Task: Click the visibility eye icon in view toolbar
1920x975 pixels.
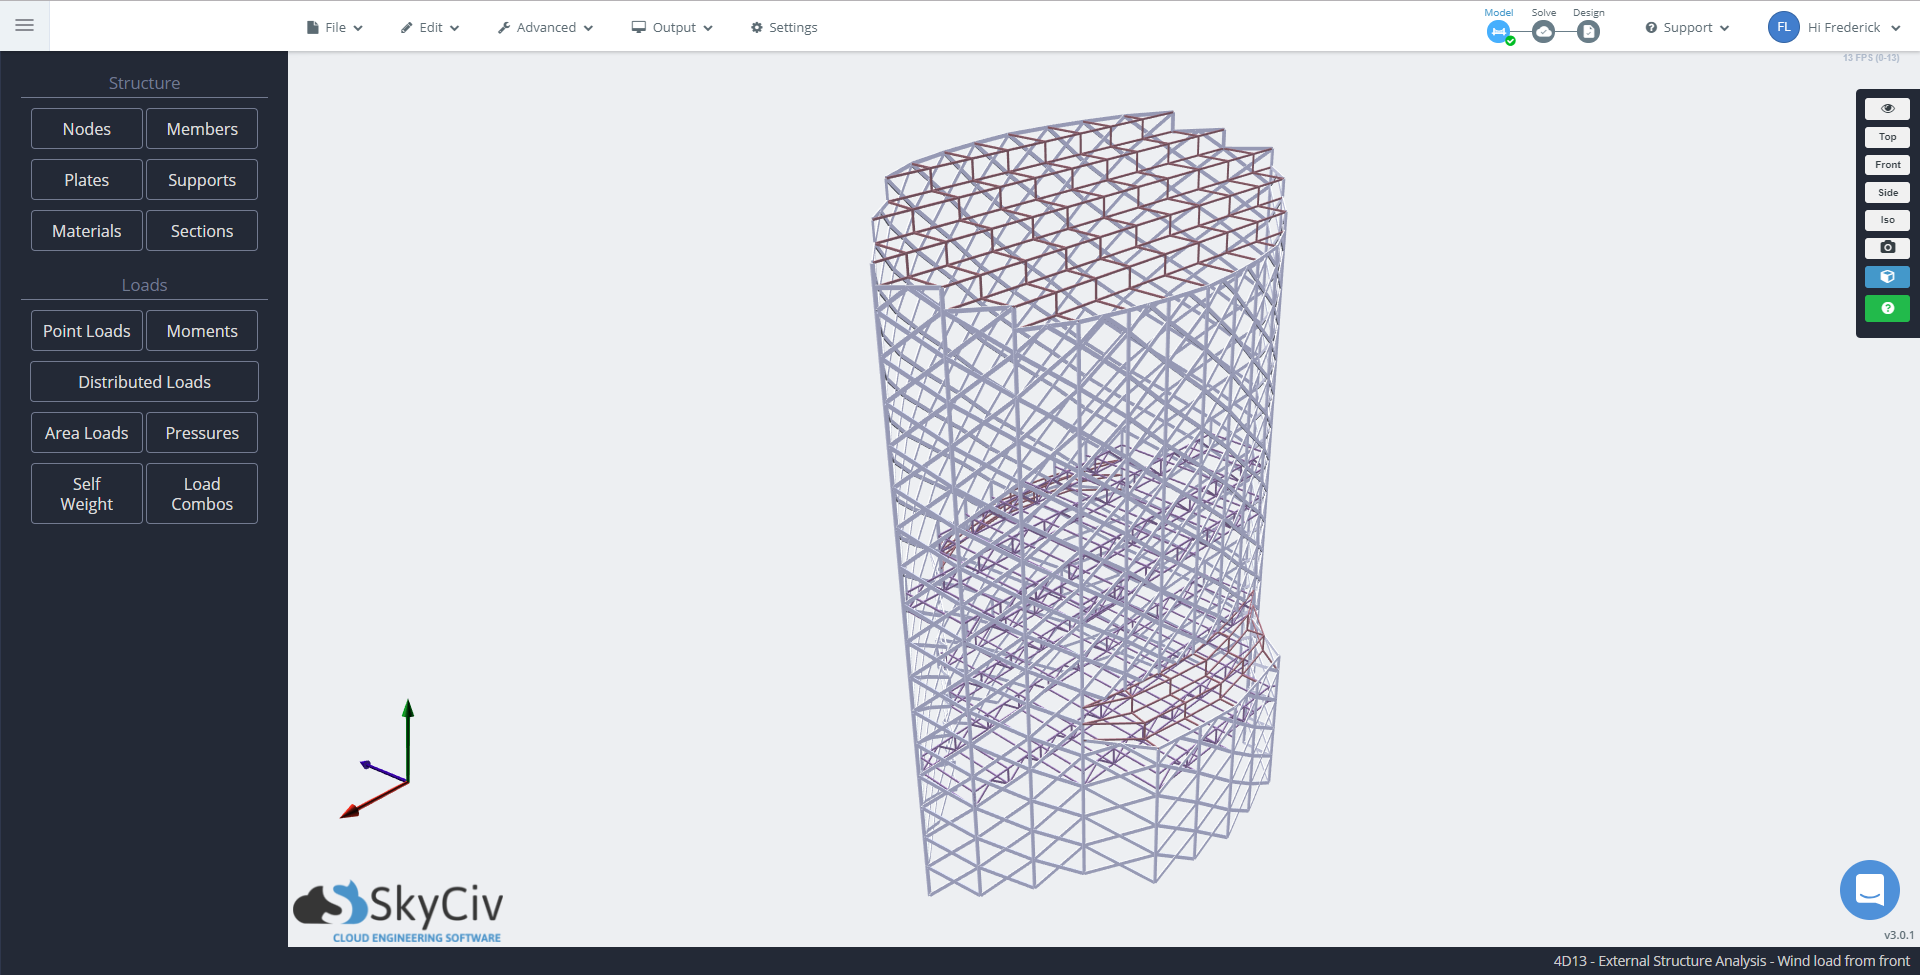Action: (1887, 108)
